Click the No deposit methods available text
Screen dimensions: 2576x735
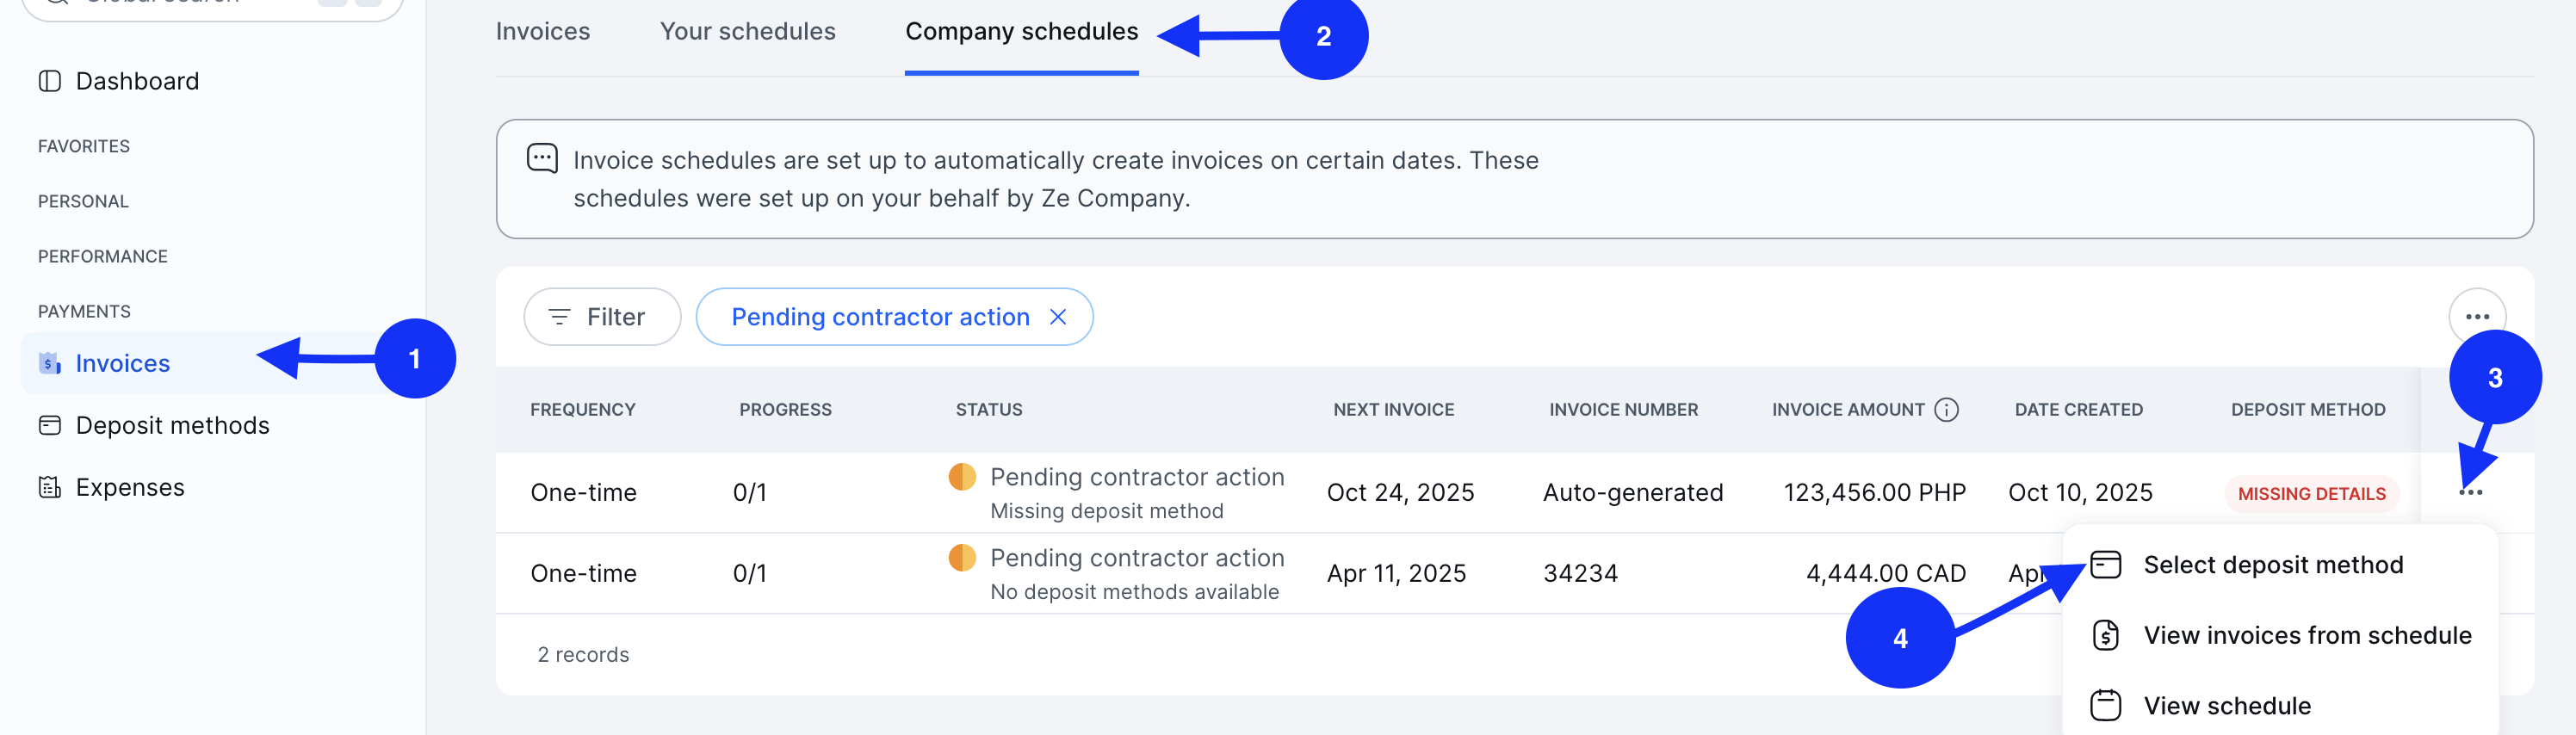1134,592
